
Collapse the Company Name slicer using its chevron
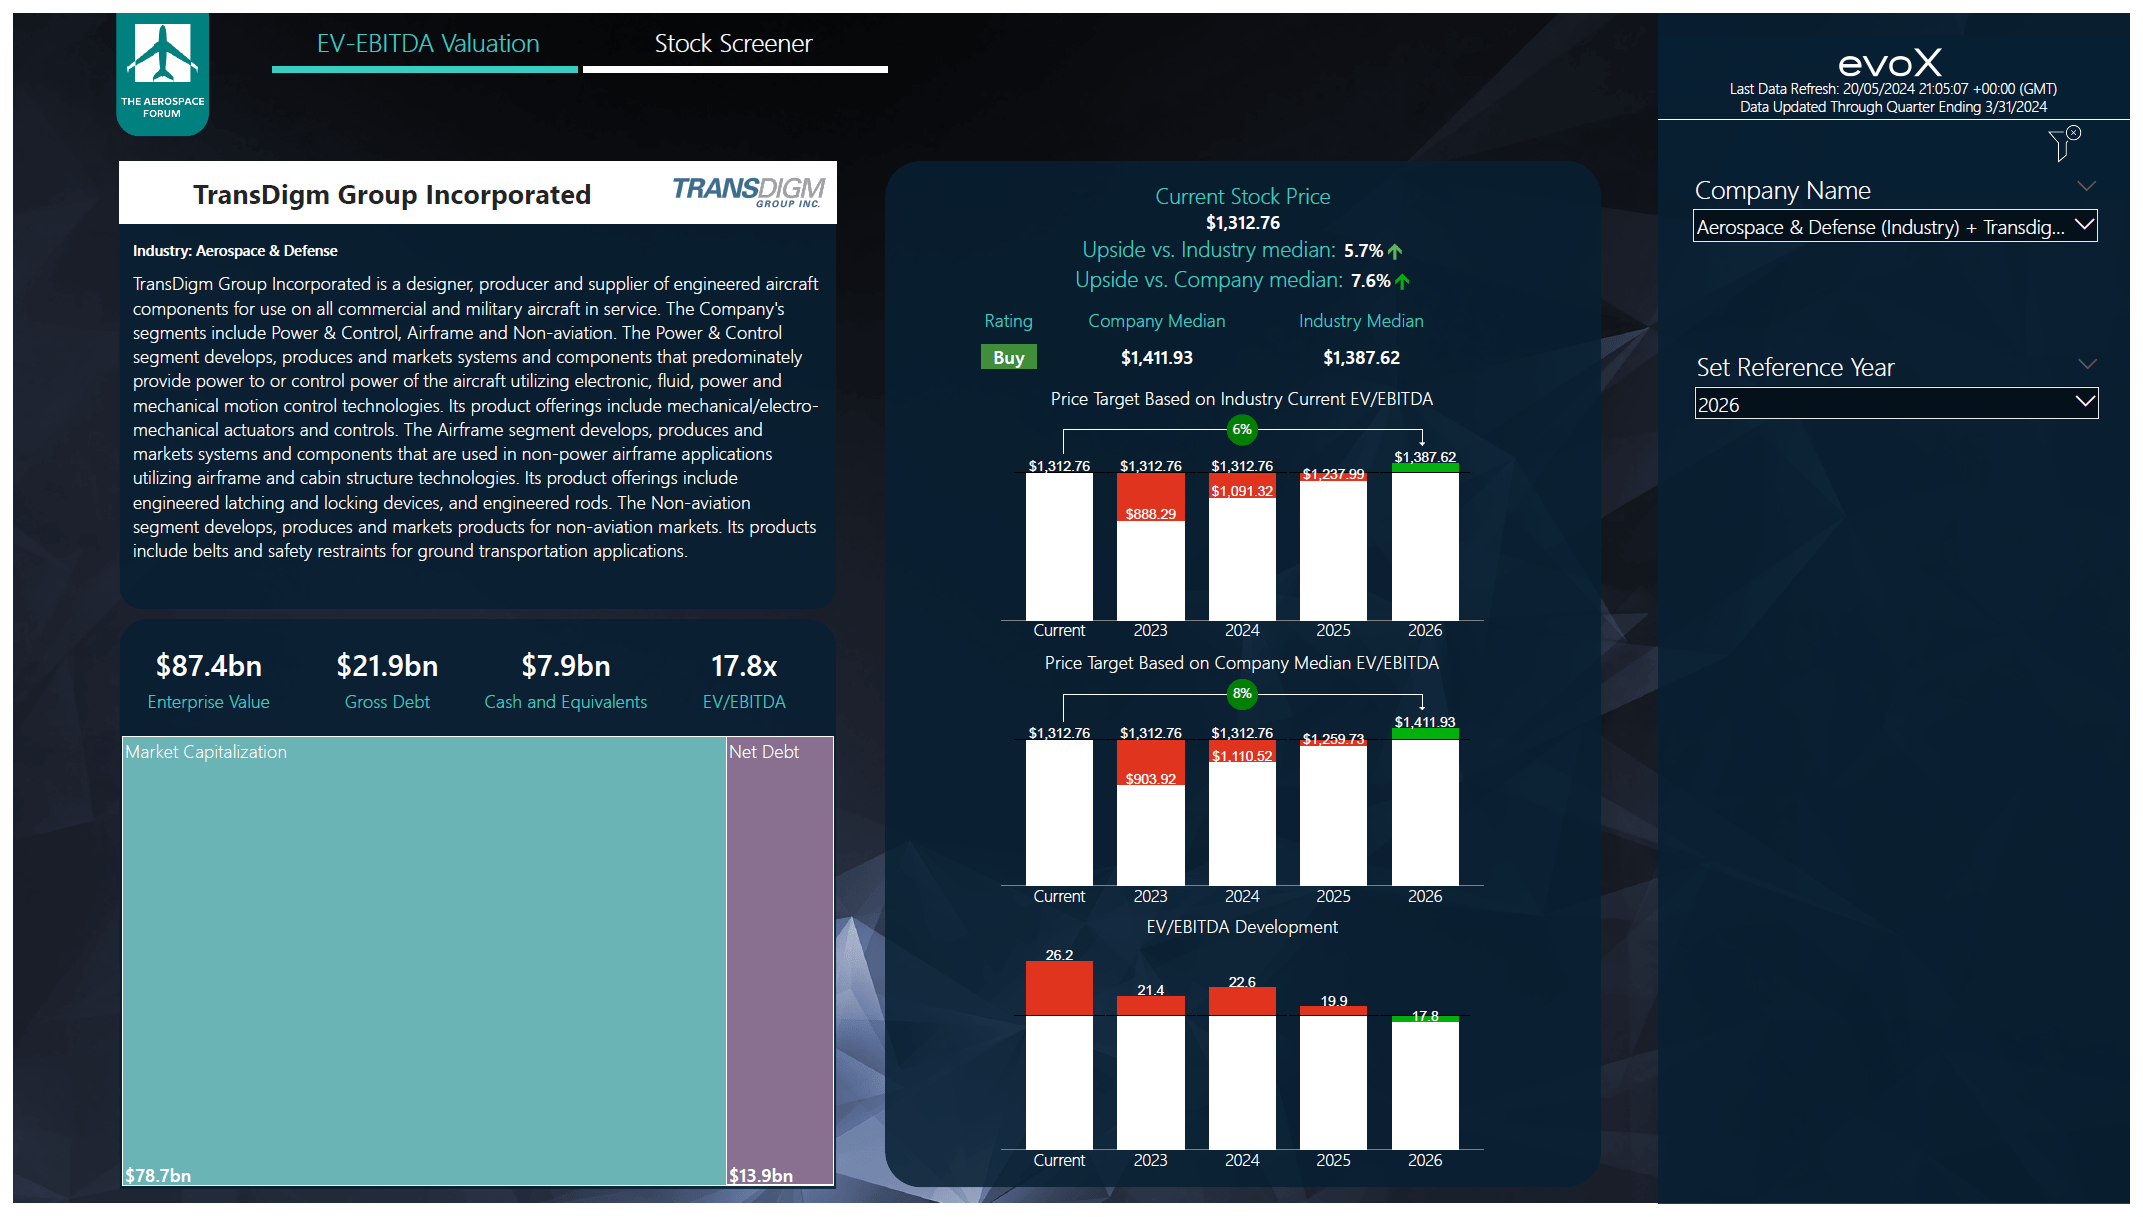pos(2086,186)
